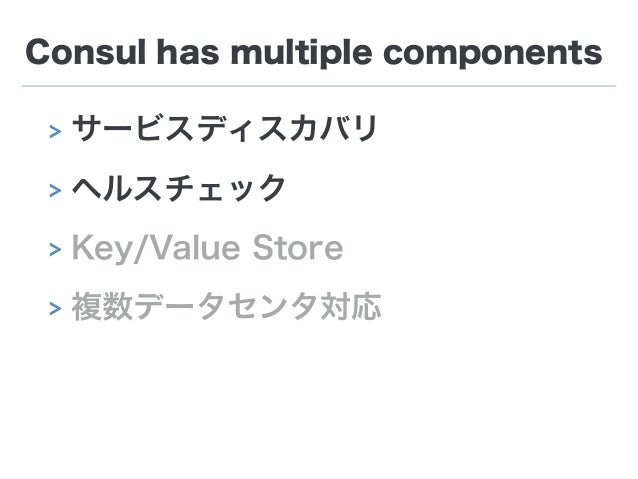Screen dimensions: 638x479
Task: Click the チェック part of the second bullet
Action: 225,188
